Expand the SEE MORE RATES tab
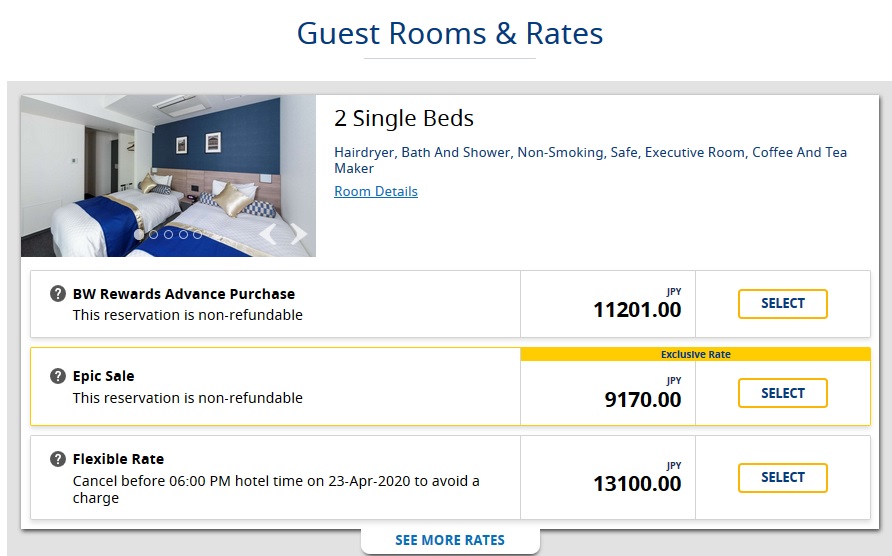The image size is (892, 556). pos(450,540)
